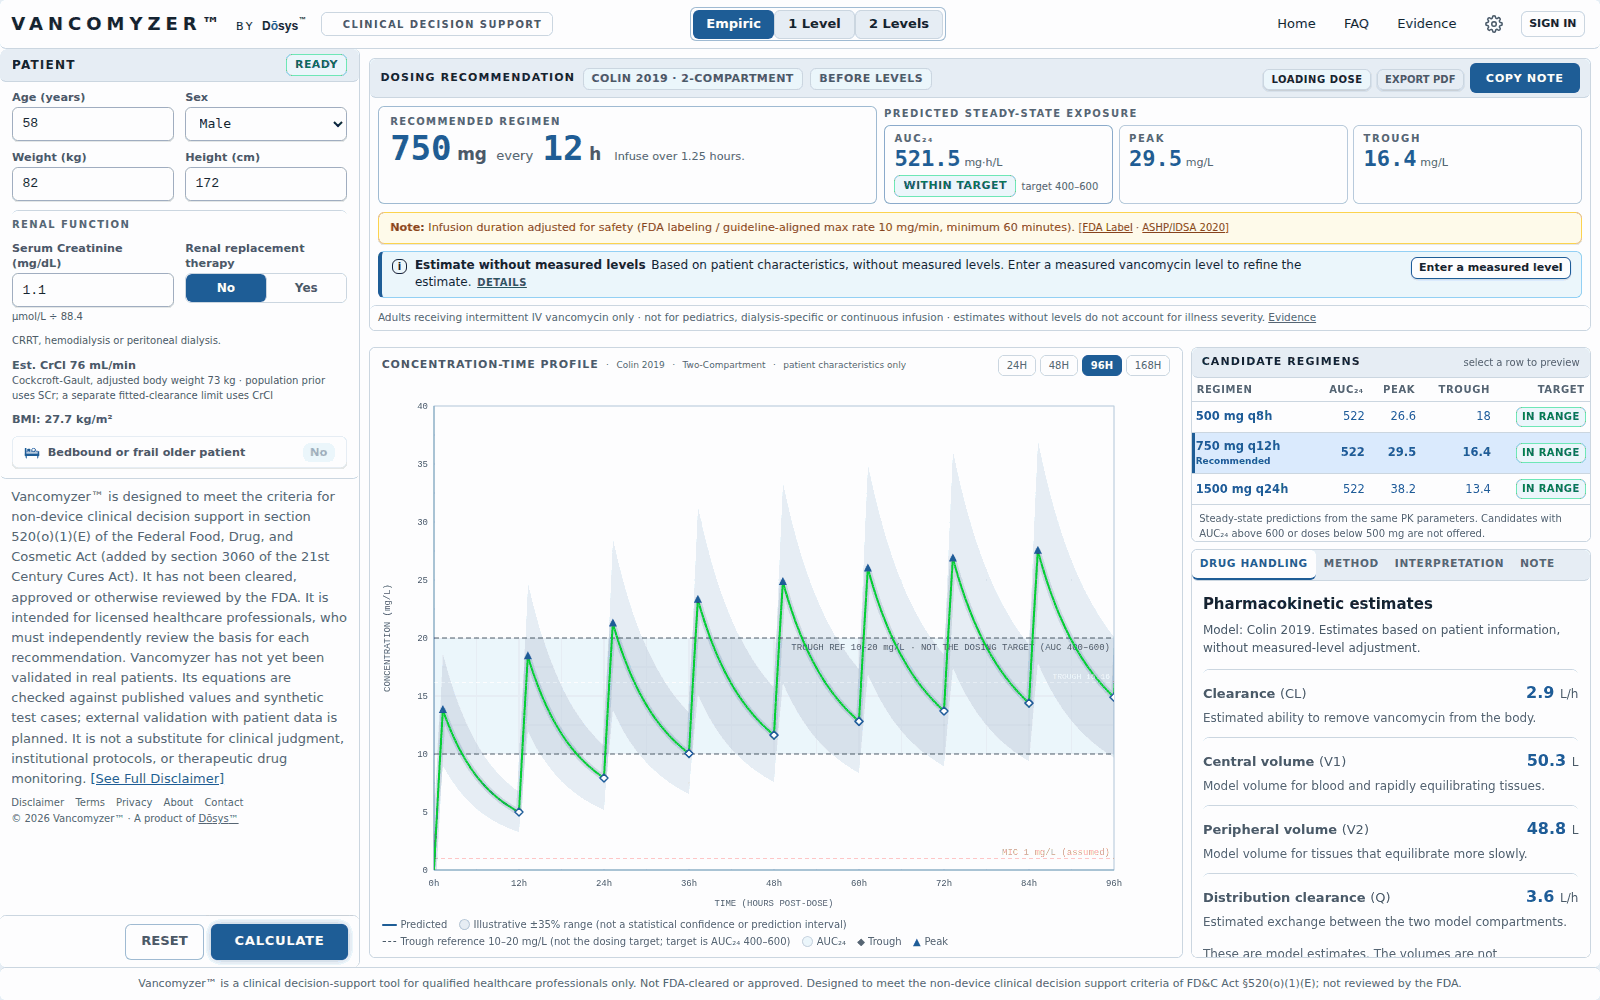Click the CALCULATE button
The width and height of the screenshot is (1600, 1000).
279,942
